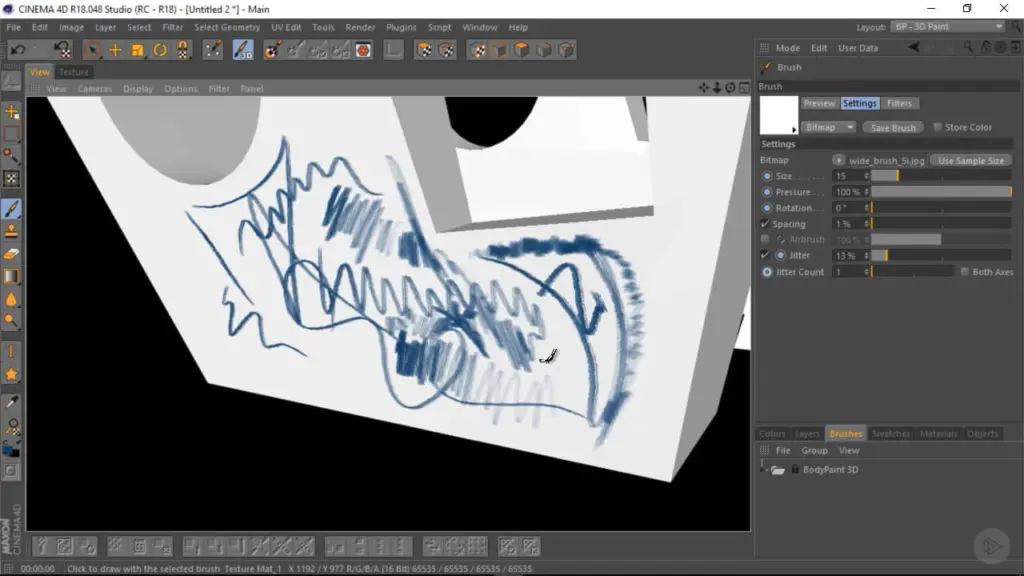Choose the Brush tool in left palette
1024x576 pixels.
click(12, 209)
